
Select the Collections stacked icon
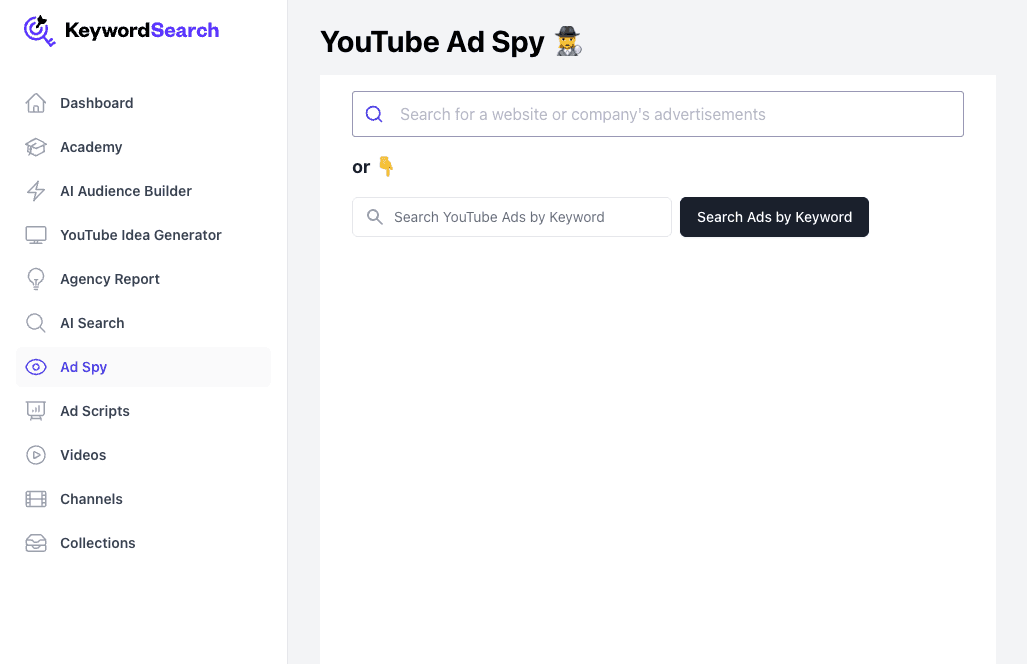(x=36, y=543)
